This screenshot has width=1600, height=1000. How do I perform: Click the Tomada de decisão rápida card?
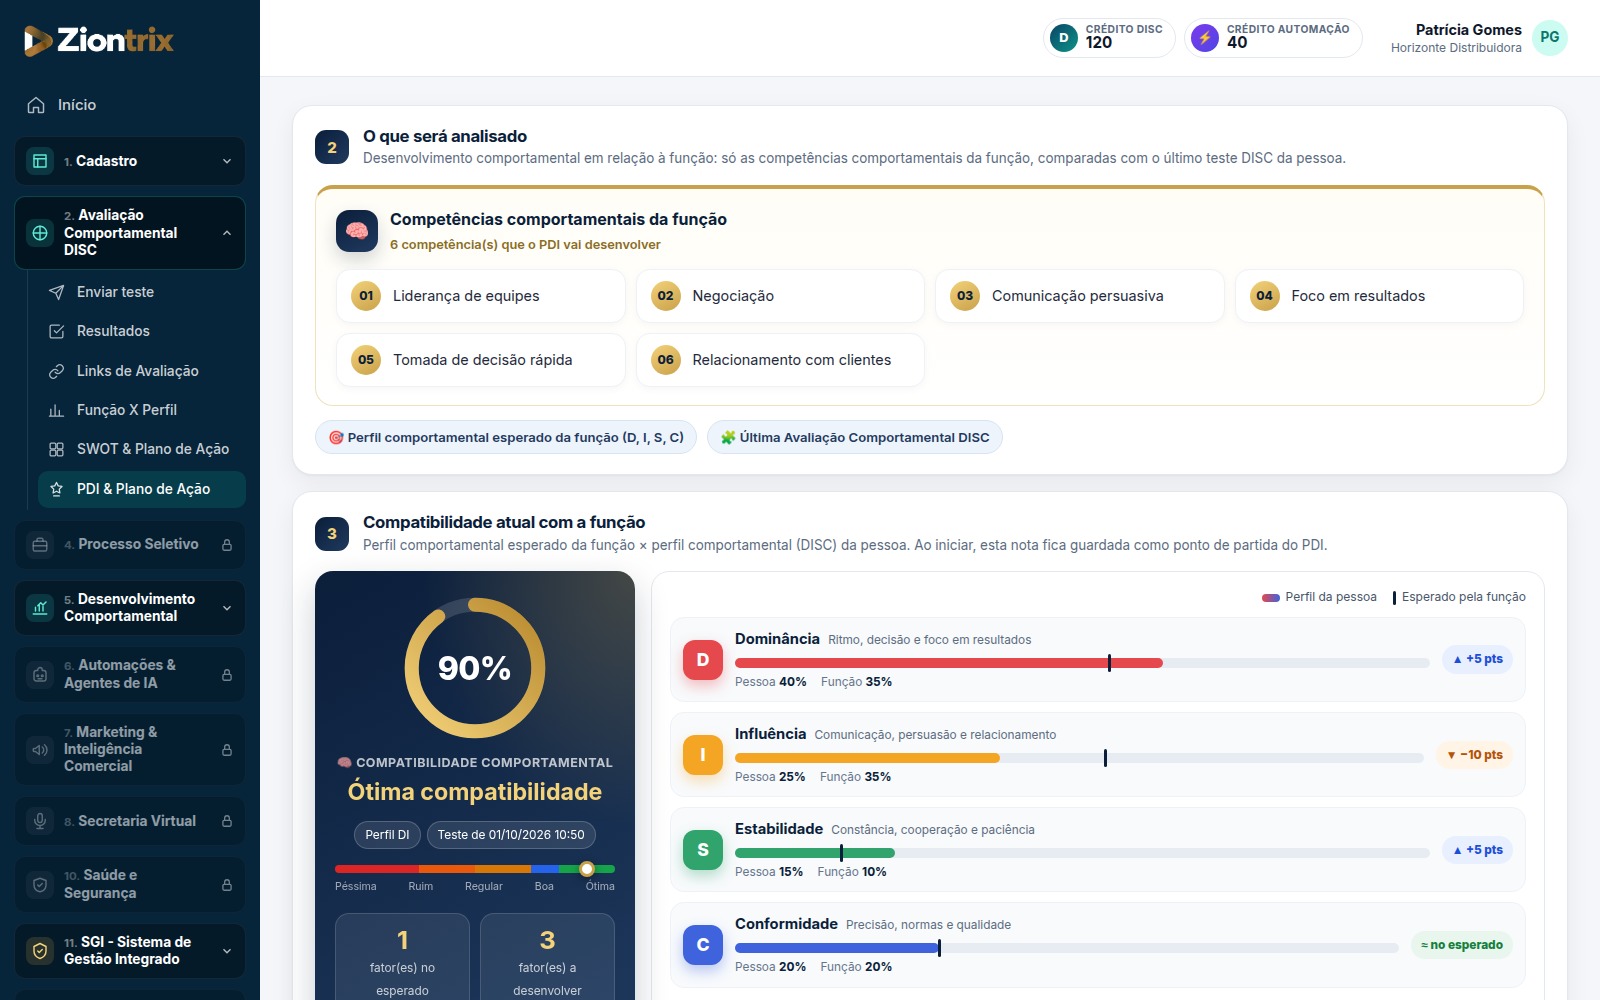tap(481, 360)
